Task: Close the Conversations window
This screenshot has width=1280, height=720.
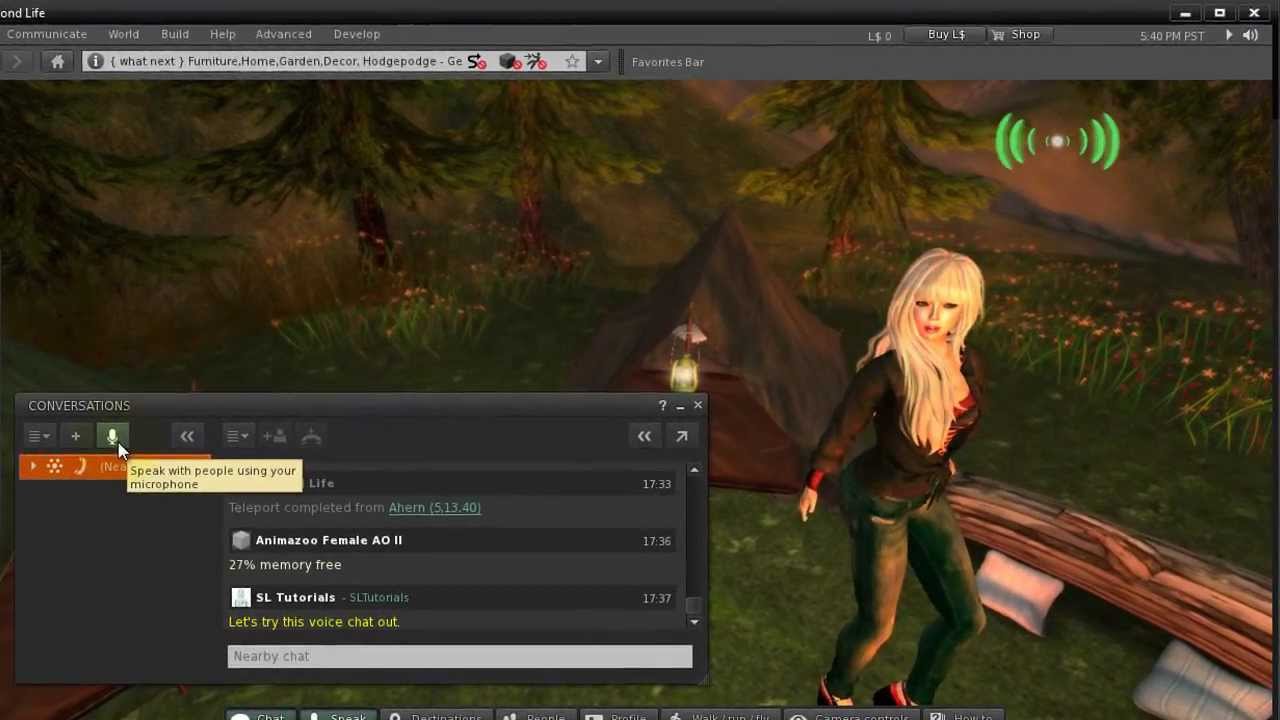Action: pyautogui.click(x=698, y=406)
